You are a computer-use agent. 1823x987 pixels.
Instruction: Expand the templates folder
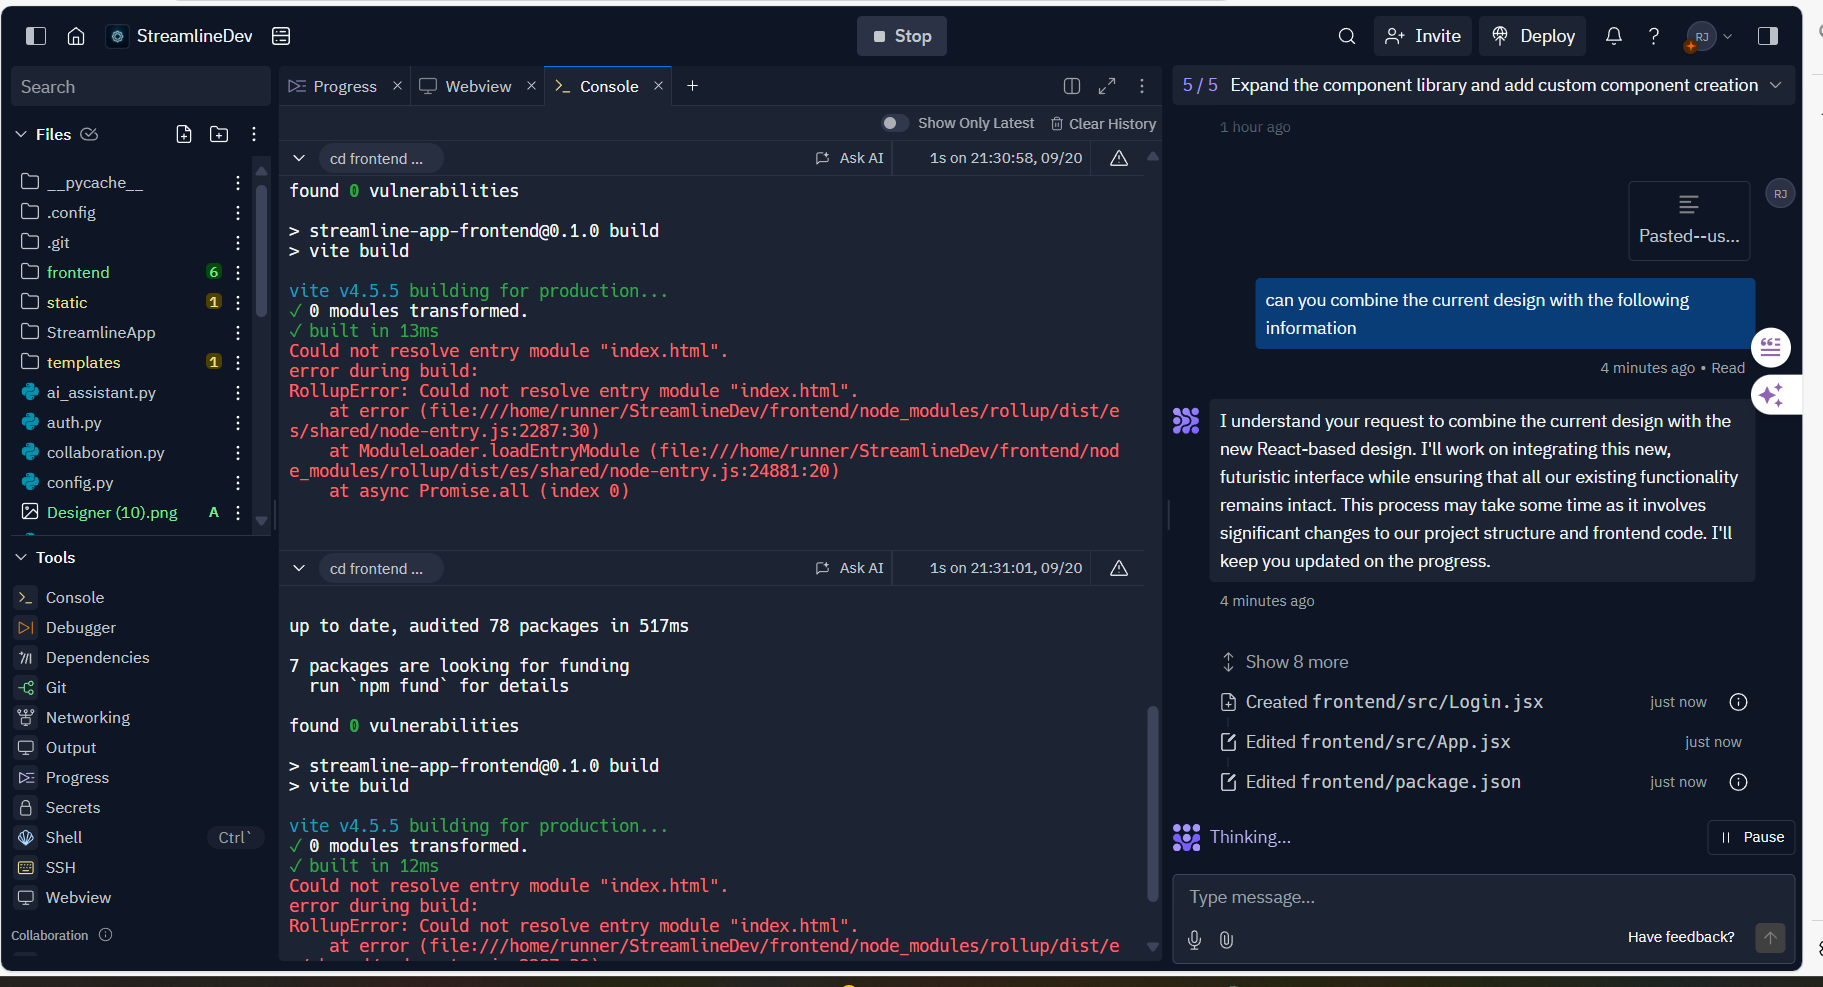click(x=83, y=362)
